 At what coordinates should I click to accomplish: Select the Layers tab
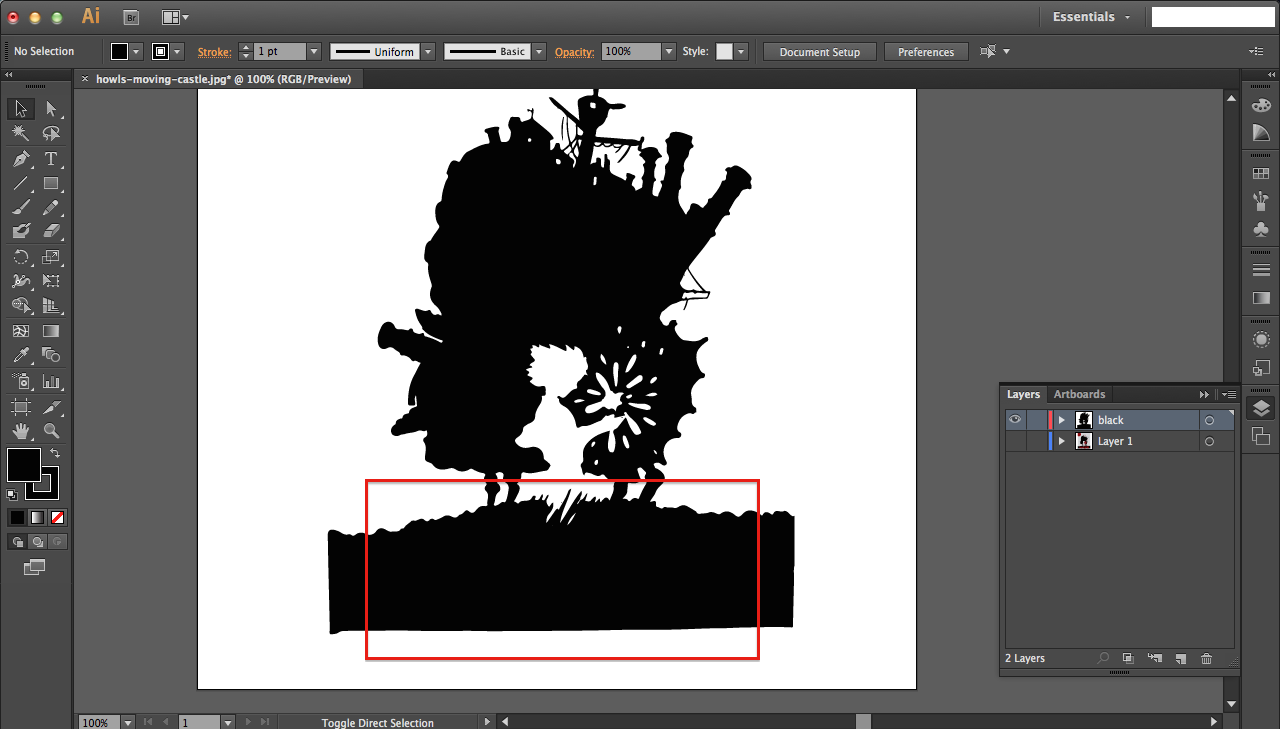(x=1023, y=394)
